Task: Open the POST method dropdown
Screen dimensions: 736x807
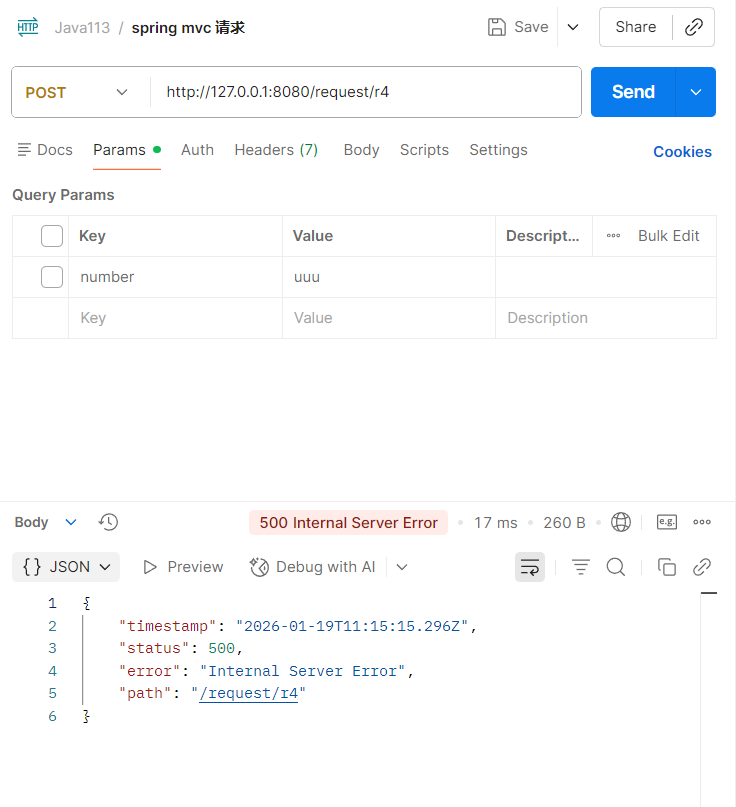Action: click(77, 92)
